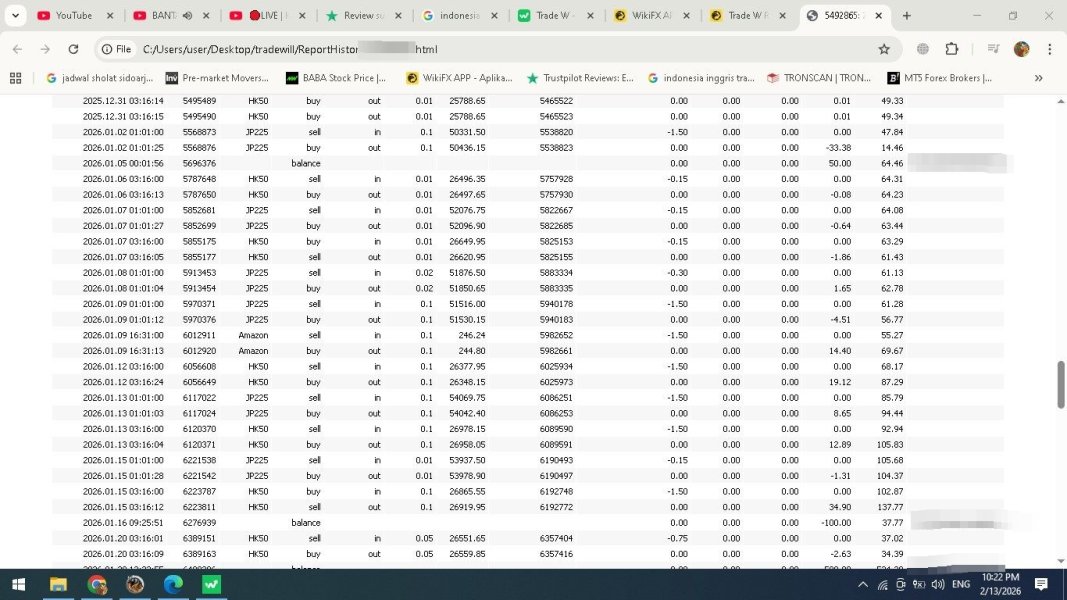Launch Microsoft Edge from the taskbar
1067x600 pixels.
pos(173,584)
